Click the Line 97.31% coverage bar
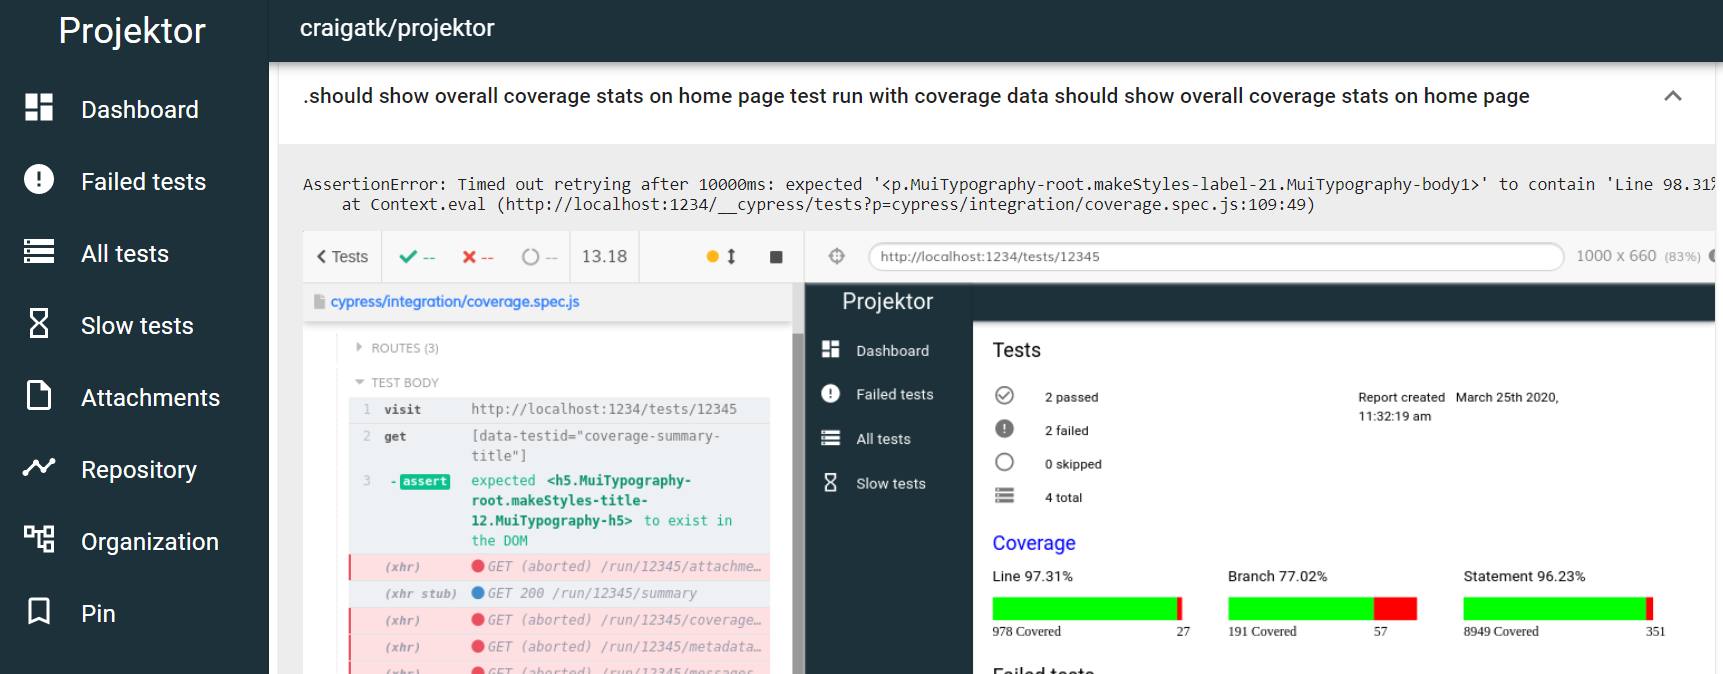This screenshot has width=1723, height=674. pos(1088,608)
